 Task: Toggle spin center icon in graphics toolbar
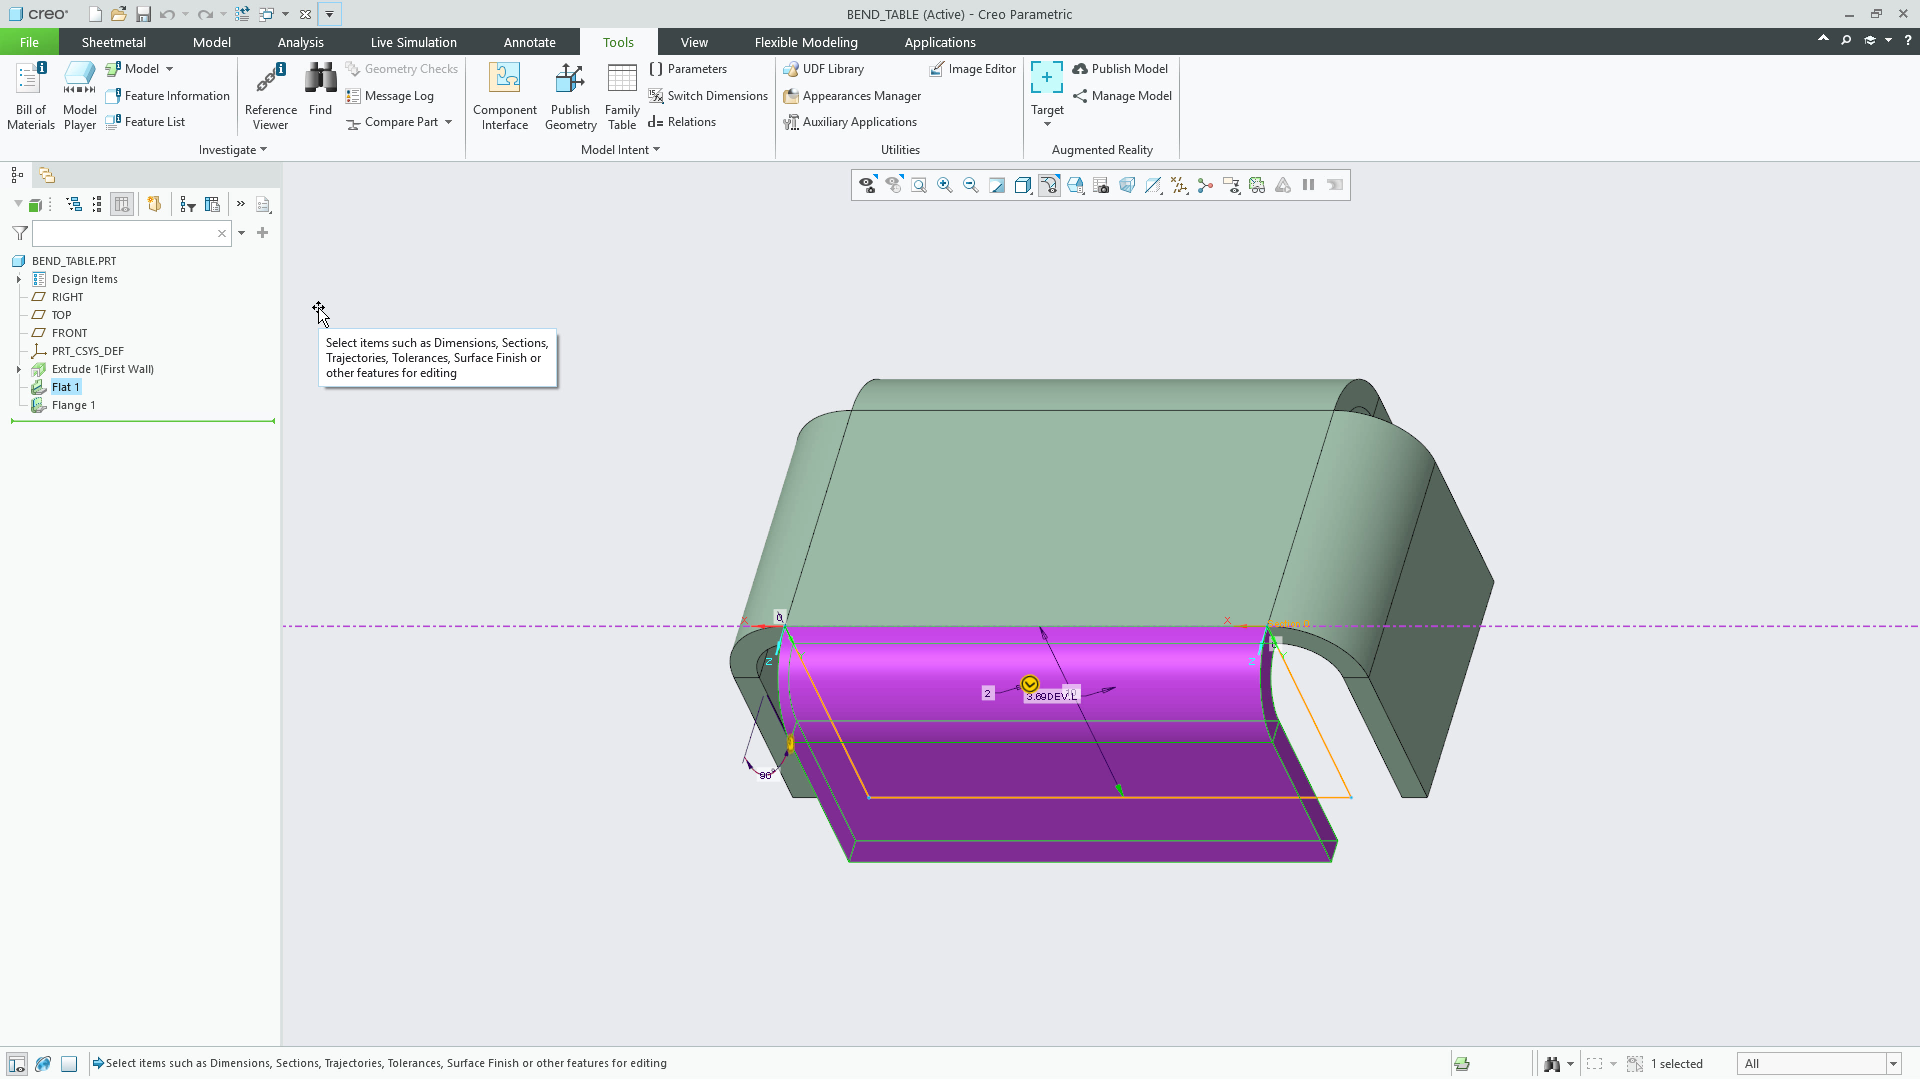point(1205,185)
